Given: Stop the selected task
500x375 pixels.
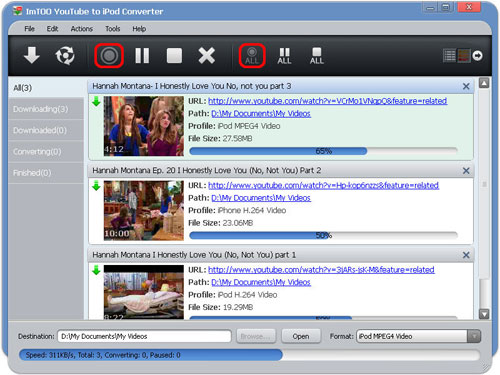Looking at the screenshot, I should click(x=174, y=56).
